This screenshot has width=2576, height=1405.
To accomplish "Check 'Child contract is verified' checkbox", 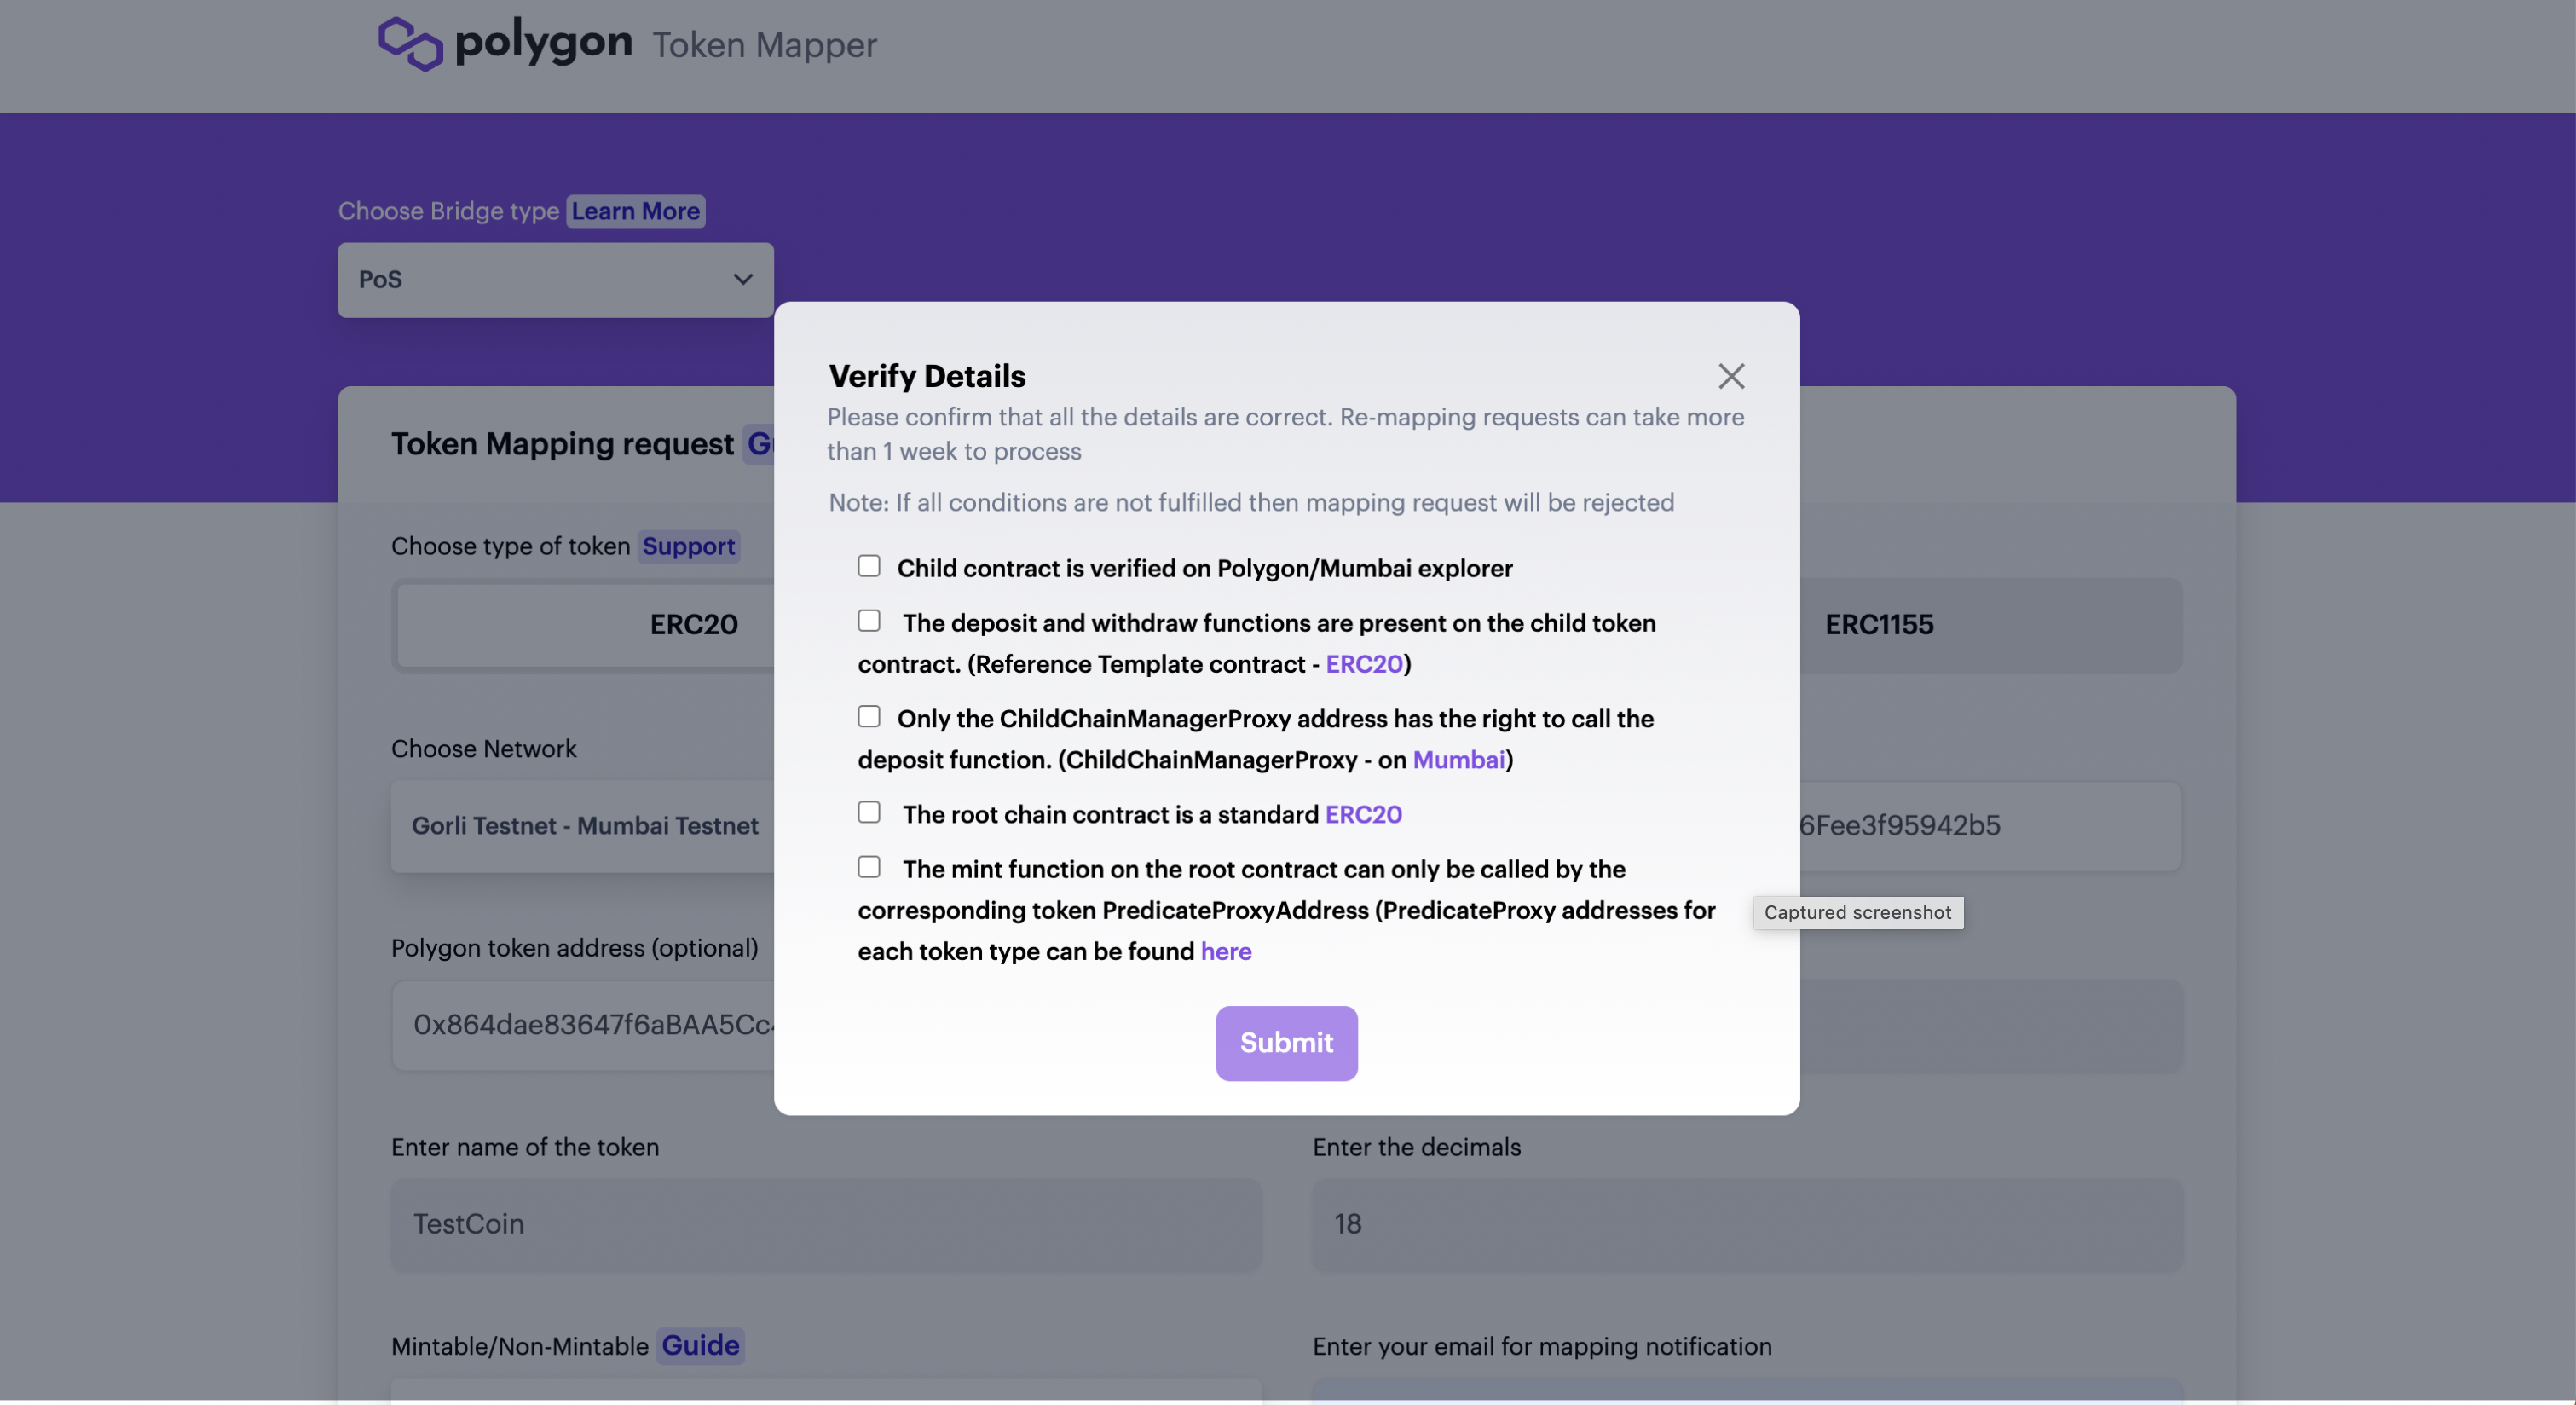I will click(x=869, y=566).
